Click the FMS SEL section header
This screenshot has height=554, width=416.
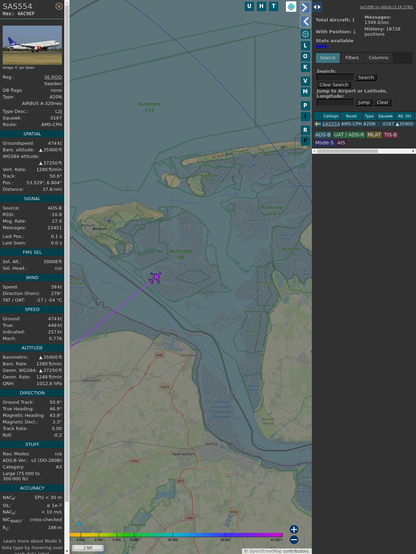32,252
